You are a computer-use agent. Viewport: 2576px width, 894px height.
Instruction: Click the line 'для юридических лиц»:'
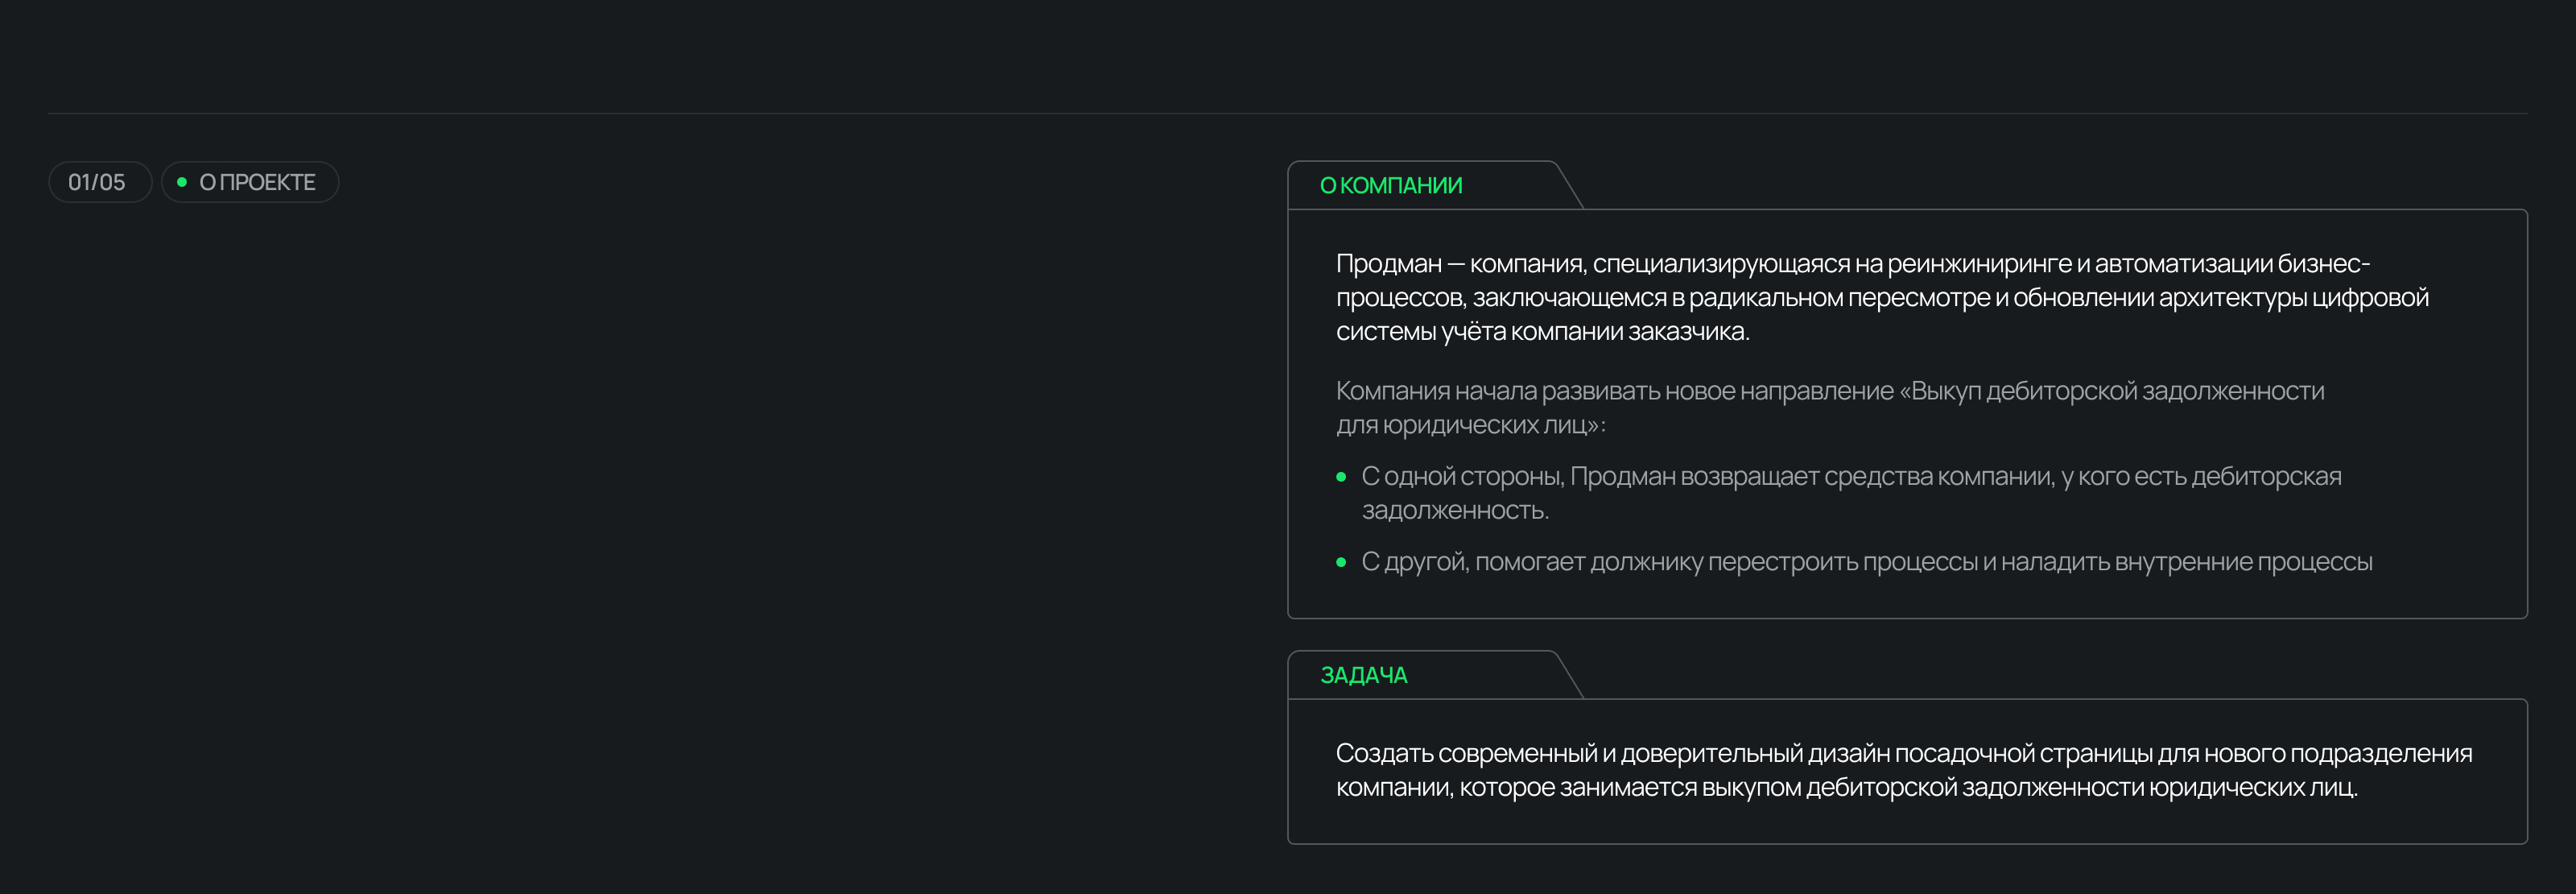pos(1470,425)
